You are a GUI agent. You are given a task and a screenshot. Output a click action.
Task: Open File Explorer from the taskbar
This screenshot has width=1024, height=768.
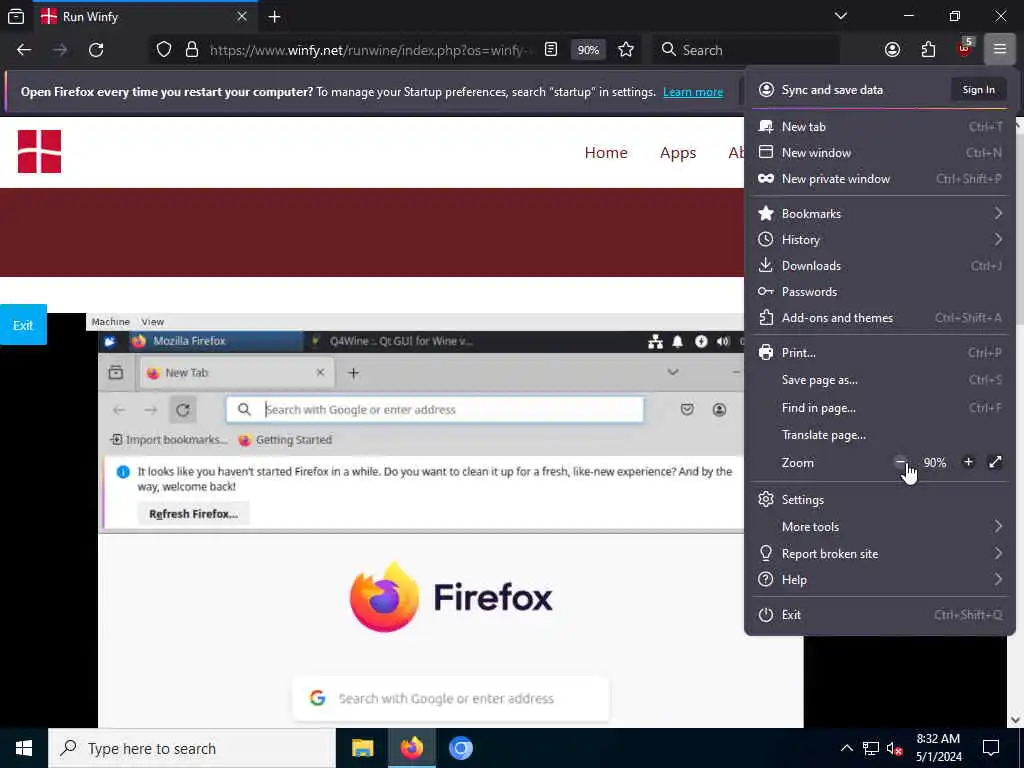point(362,748)
